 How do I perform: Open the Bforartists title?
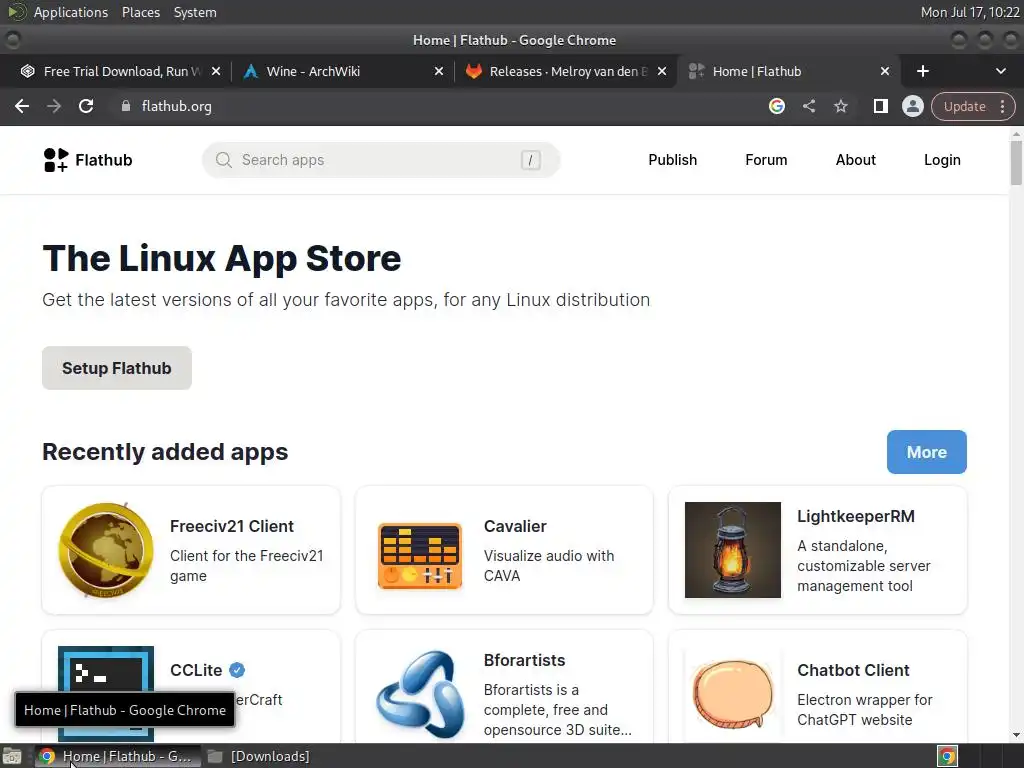524,660
